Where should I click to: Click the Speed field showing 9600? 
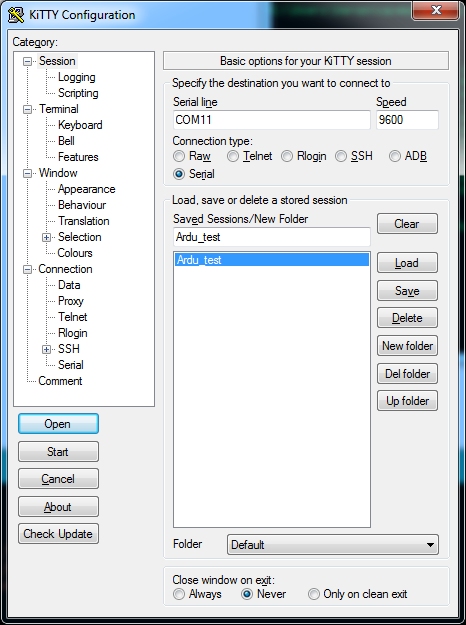click(407, 120)
